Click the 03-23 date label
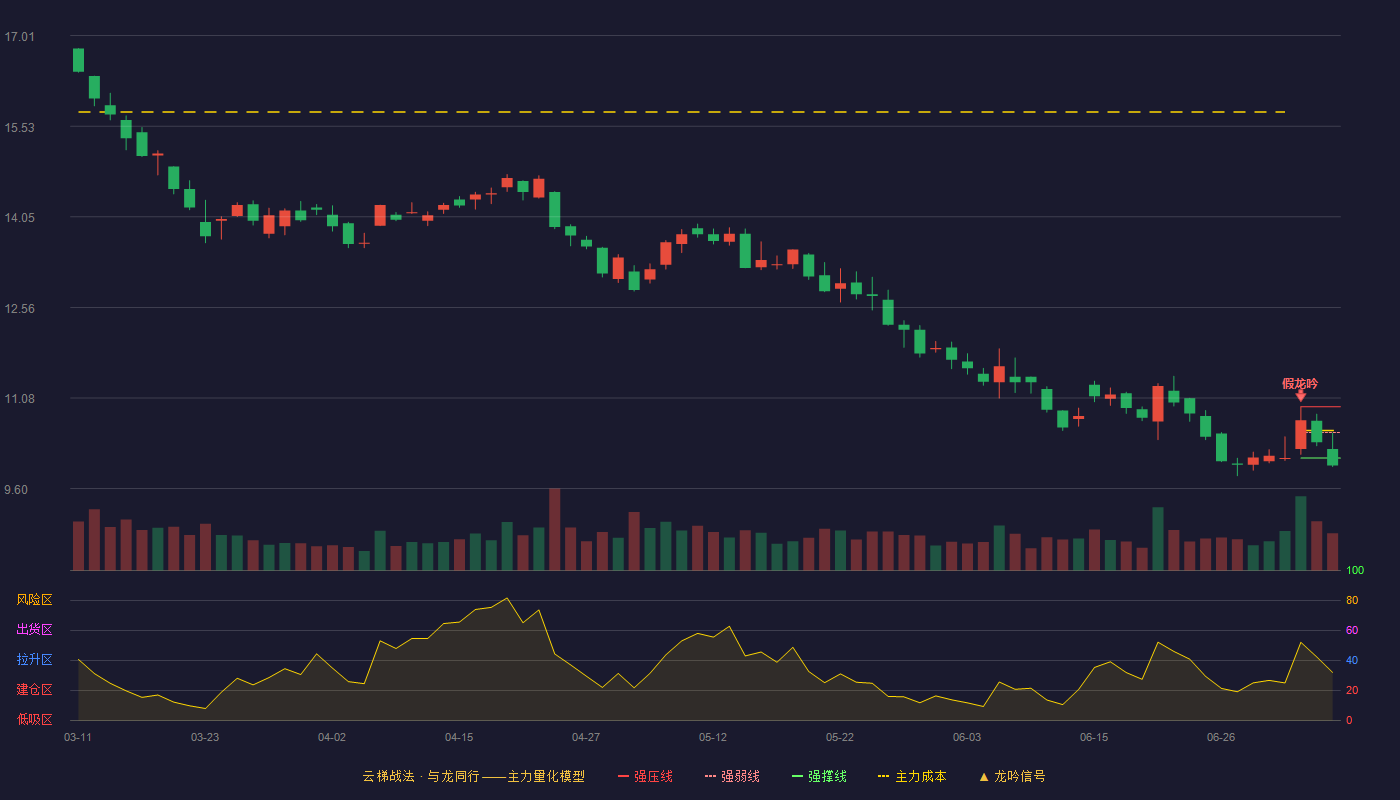Screen dimensions: 1400x800 205,737
